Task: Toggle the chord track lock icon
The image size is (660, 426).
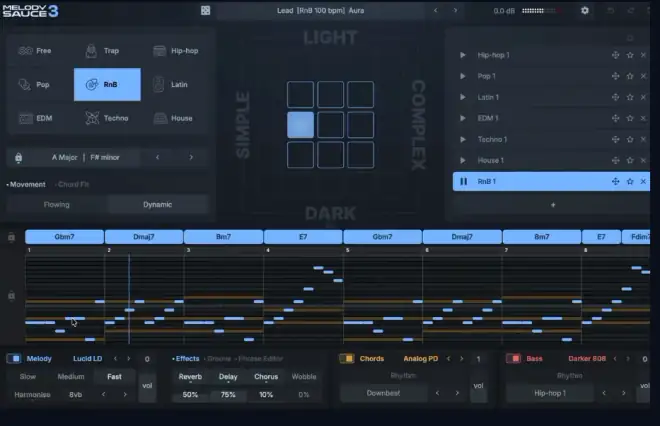Action: click(x=11, y=237)
